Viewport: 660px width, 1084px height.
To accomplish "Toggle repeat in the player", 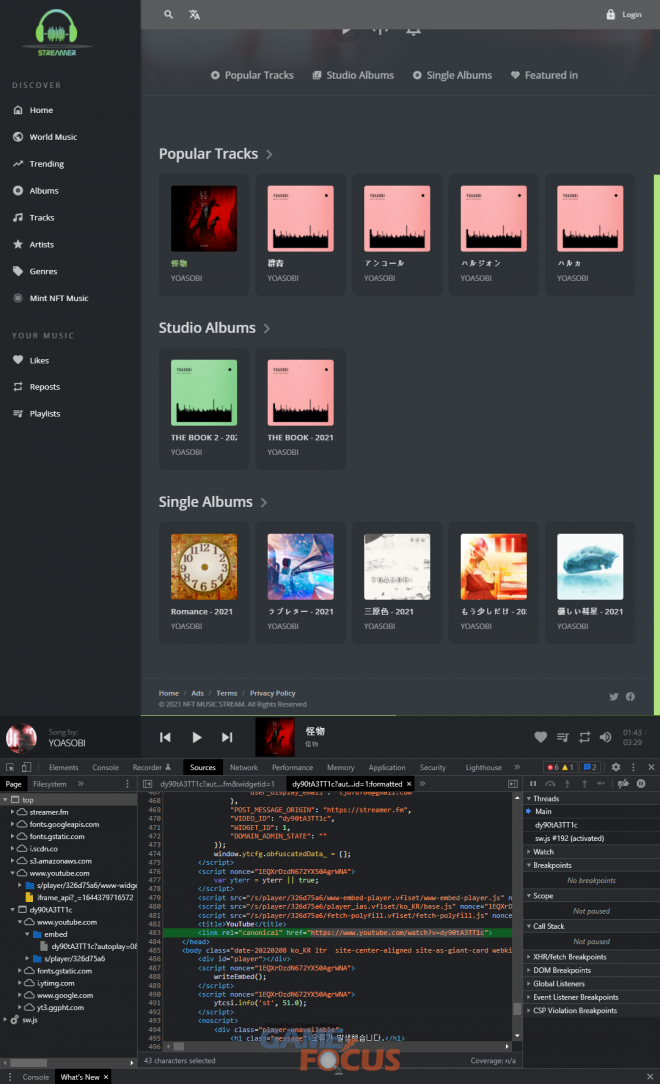I will [585, 738].
